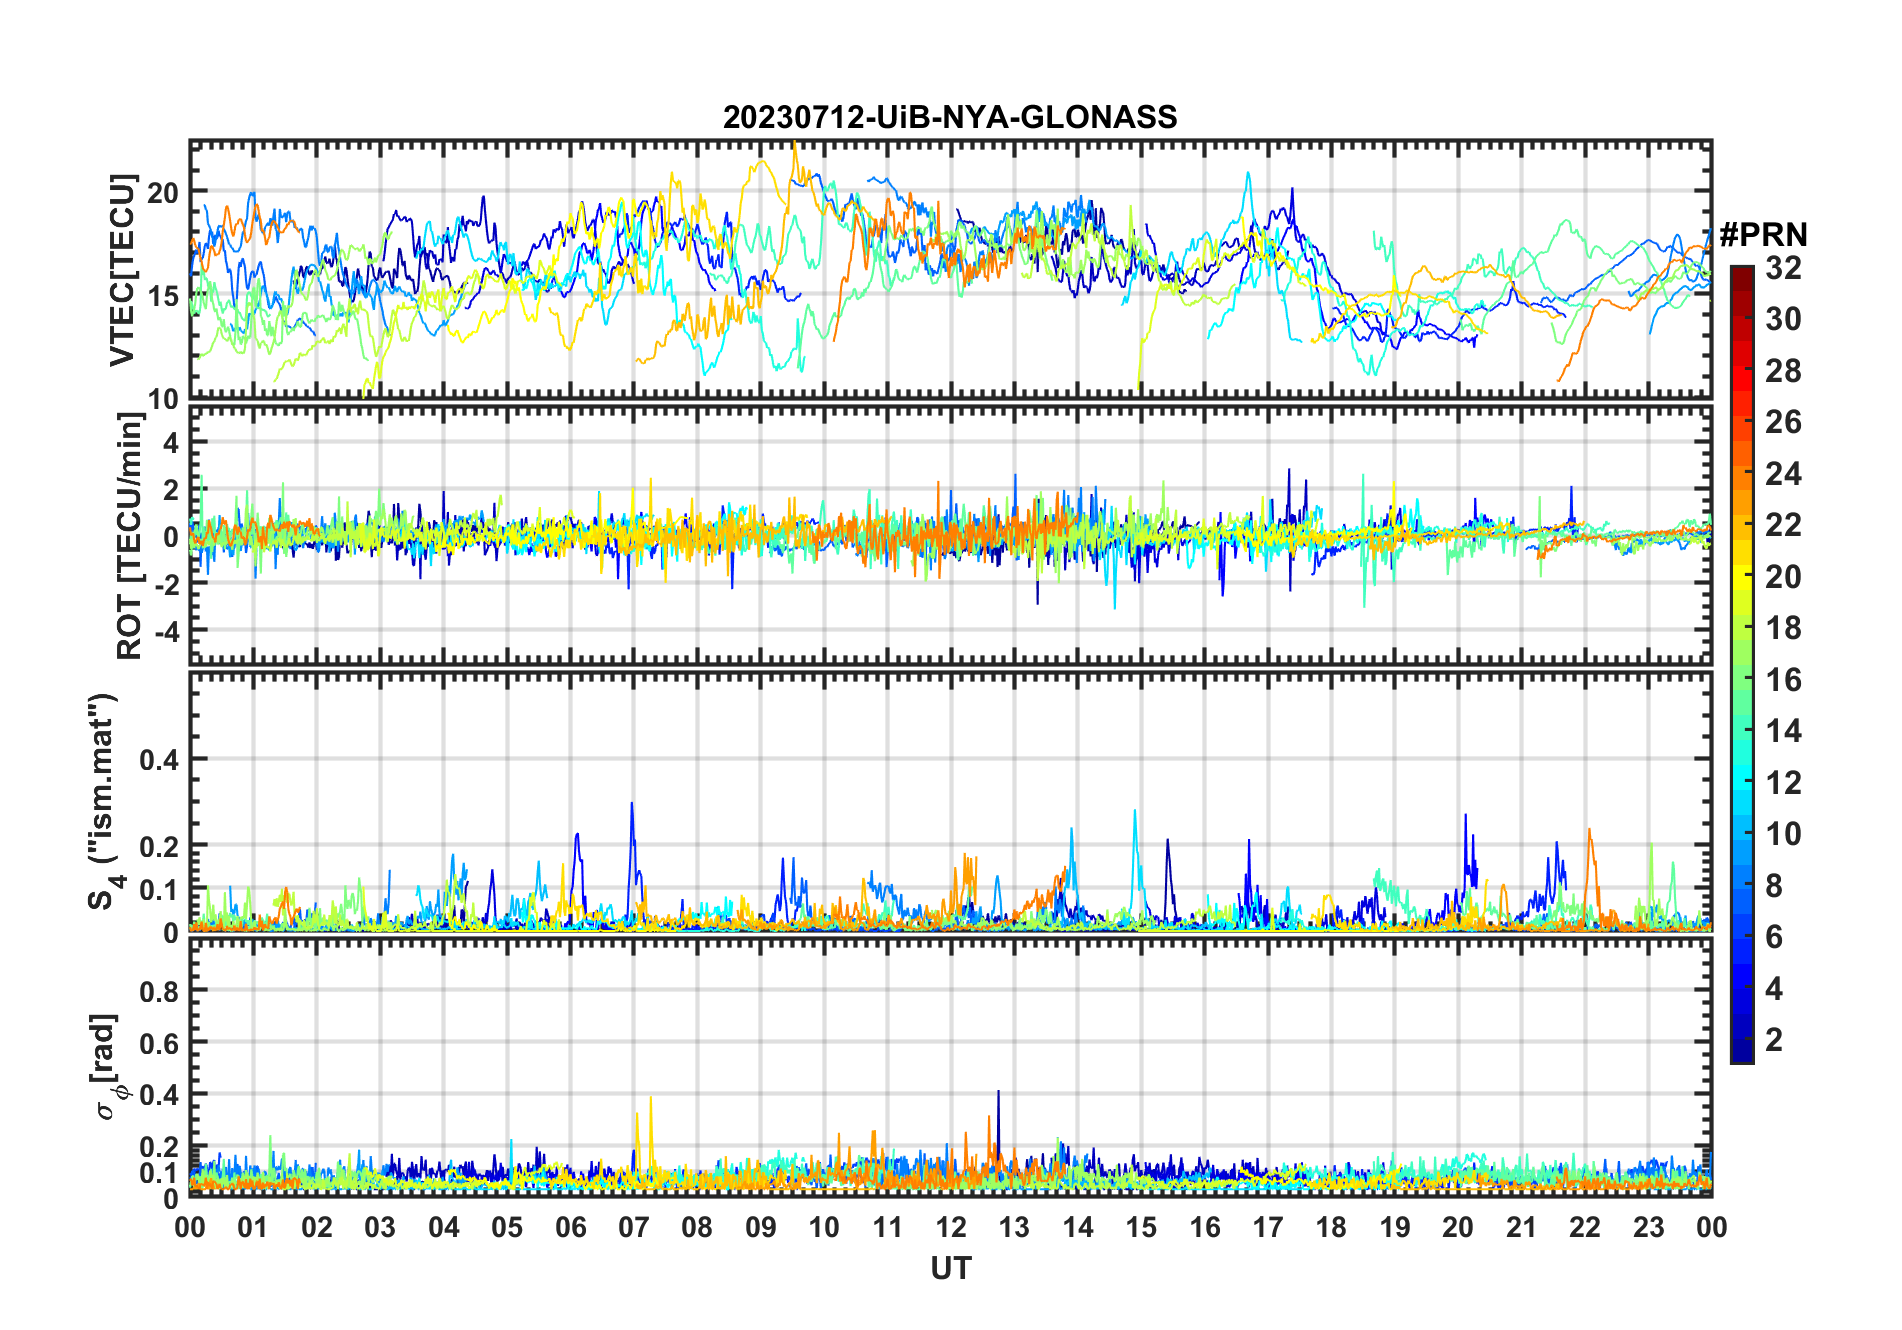The width and height of the screenshot is (1902, 1330).
Task: Select colorbar tick label 14
Action: point(1783,731)
